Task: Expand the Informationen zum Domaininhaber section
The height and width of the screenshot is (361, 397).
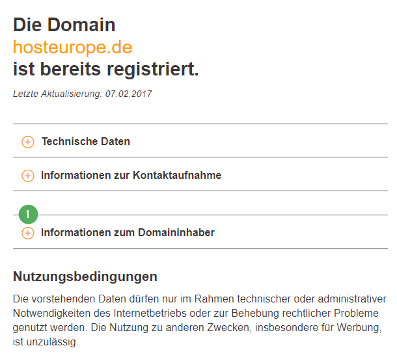Action: [200, 232]
